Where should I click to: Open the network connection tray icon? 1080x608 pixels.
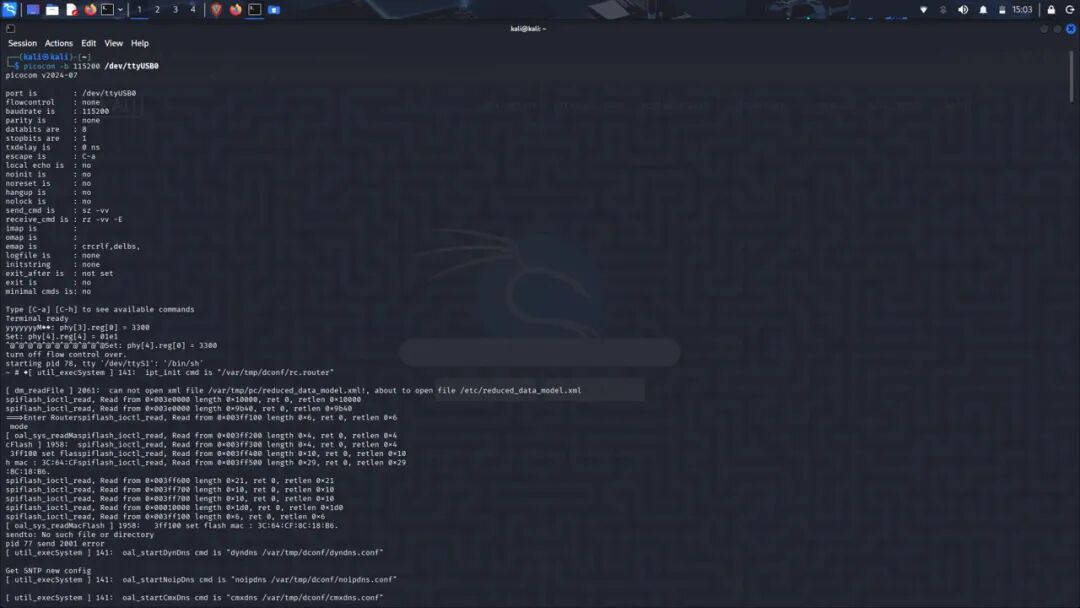click(924, 10)
